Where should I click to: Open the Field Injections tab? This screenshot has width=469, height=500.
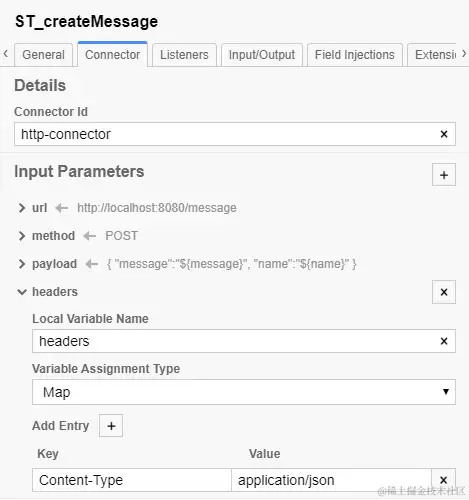pos(355,55)
